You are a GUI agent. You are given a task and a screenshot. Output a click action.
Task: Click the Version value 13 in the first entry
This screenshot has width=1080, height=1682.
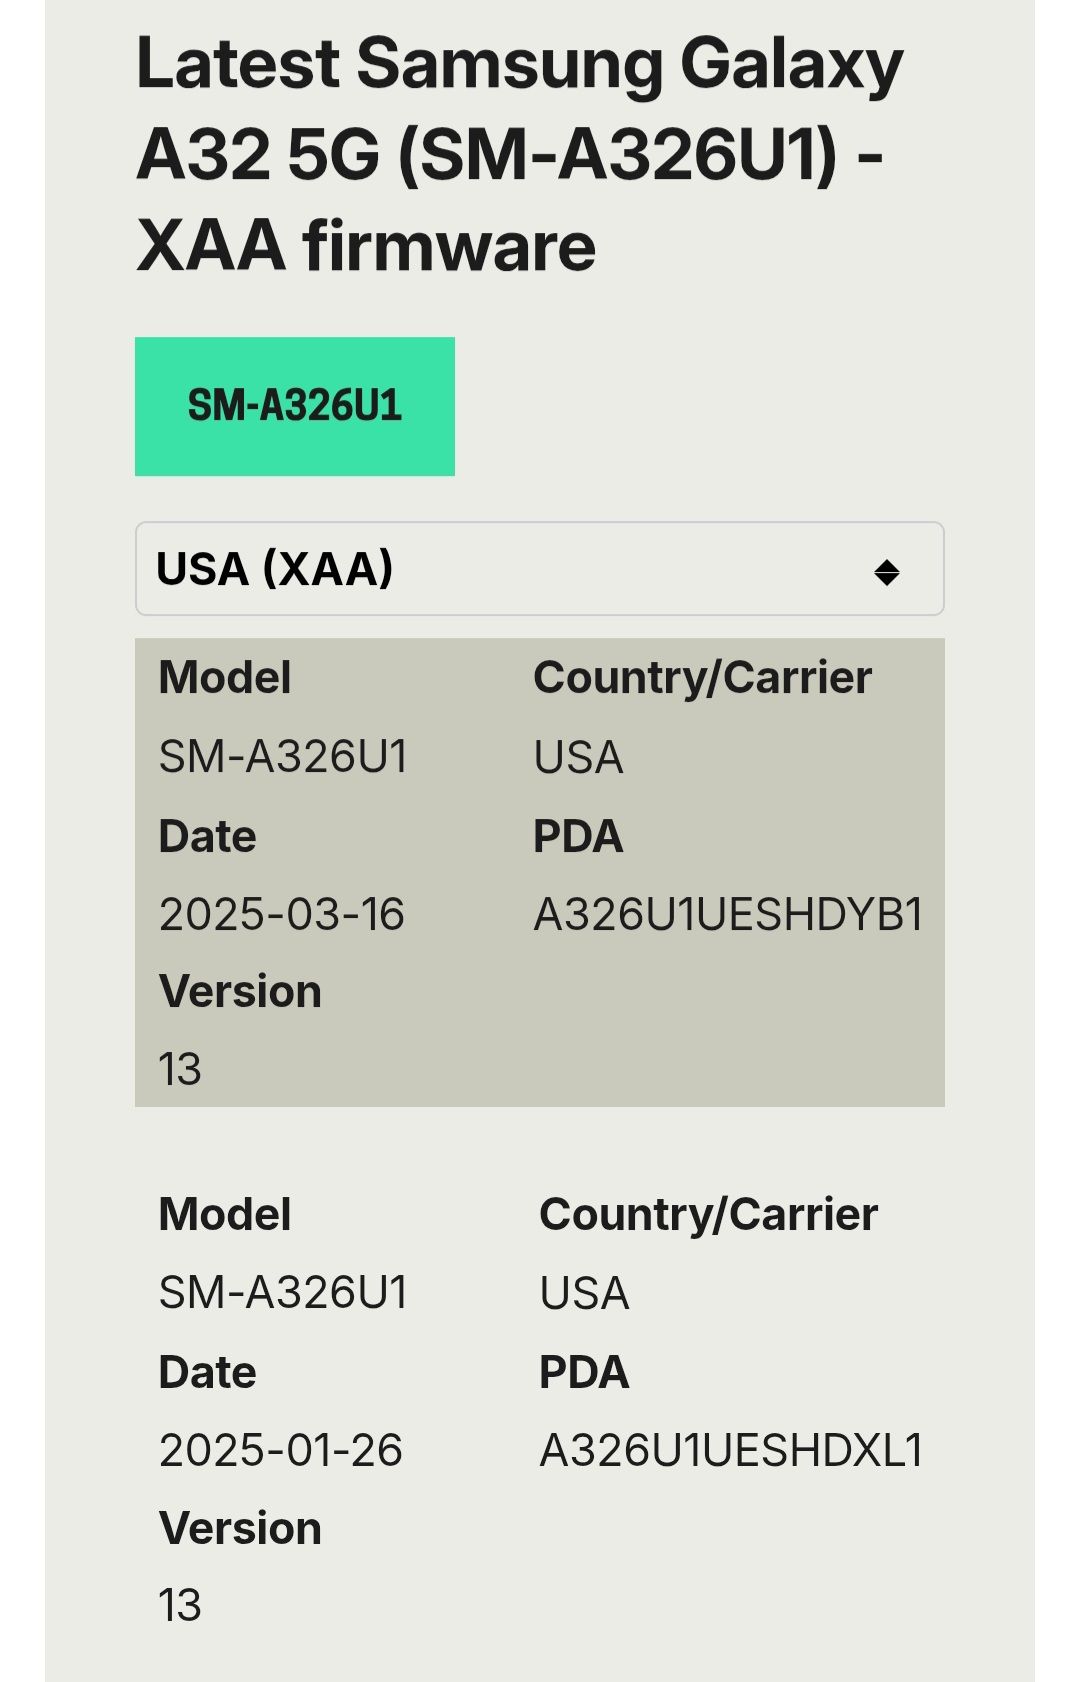(178, 1069)
